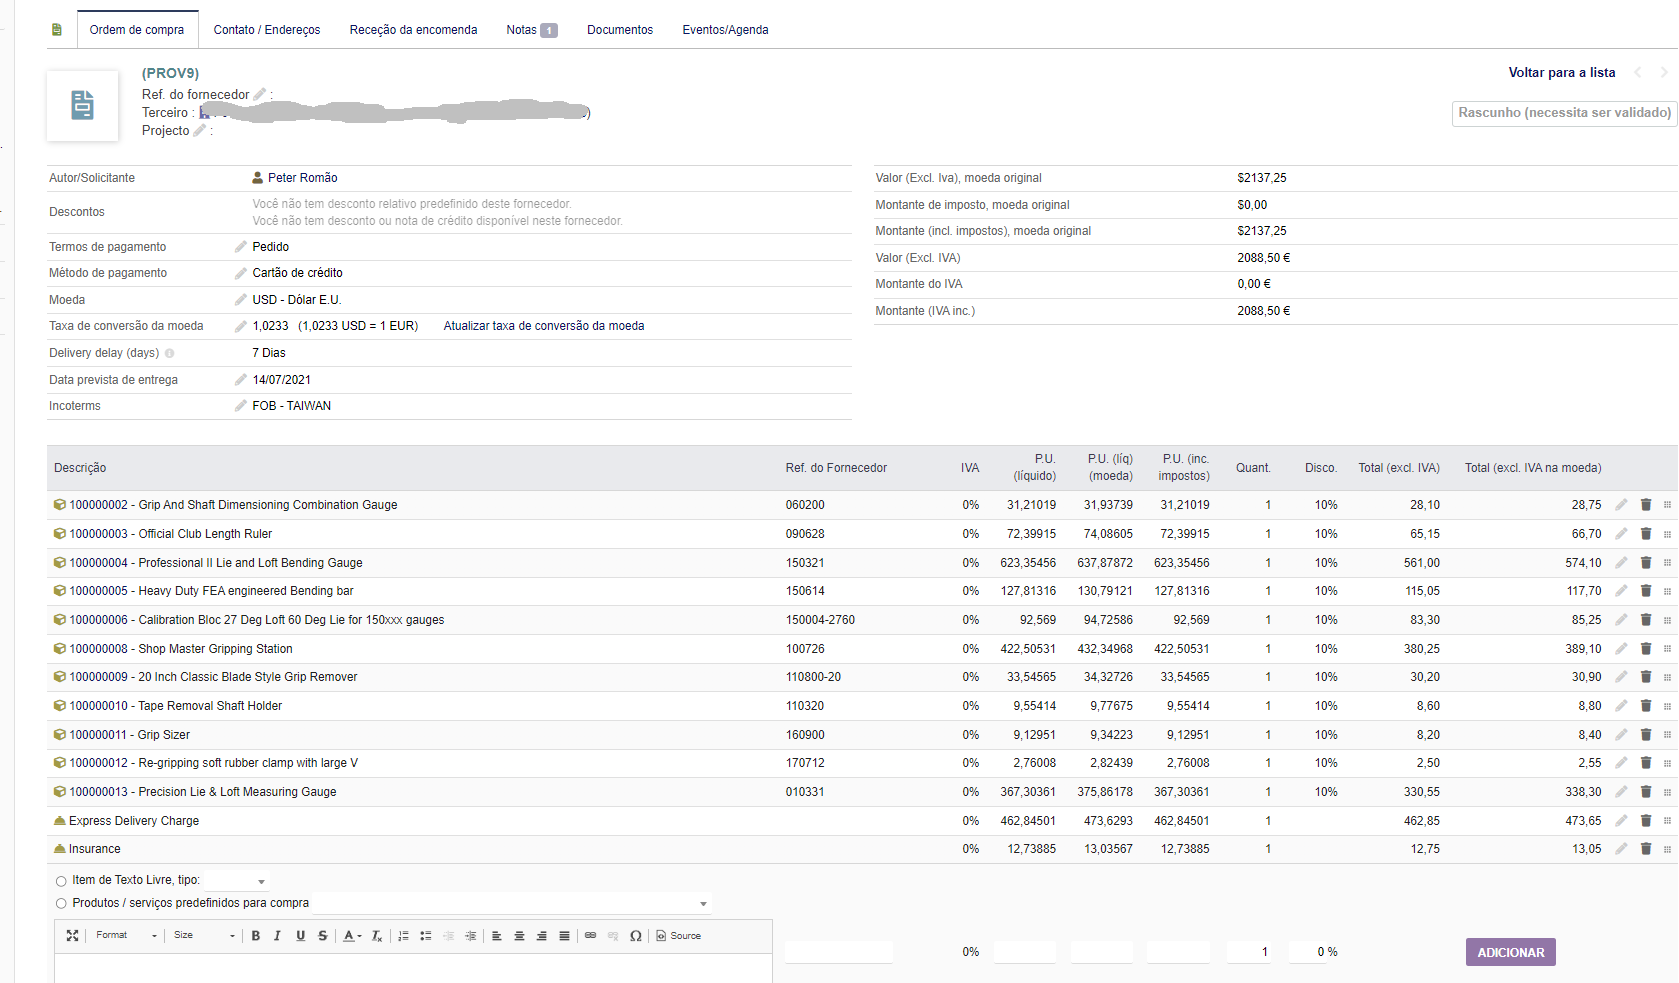
Task: Center-align text in the editor
Action: click(519, 936)
